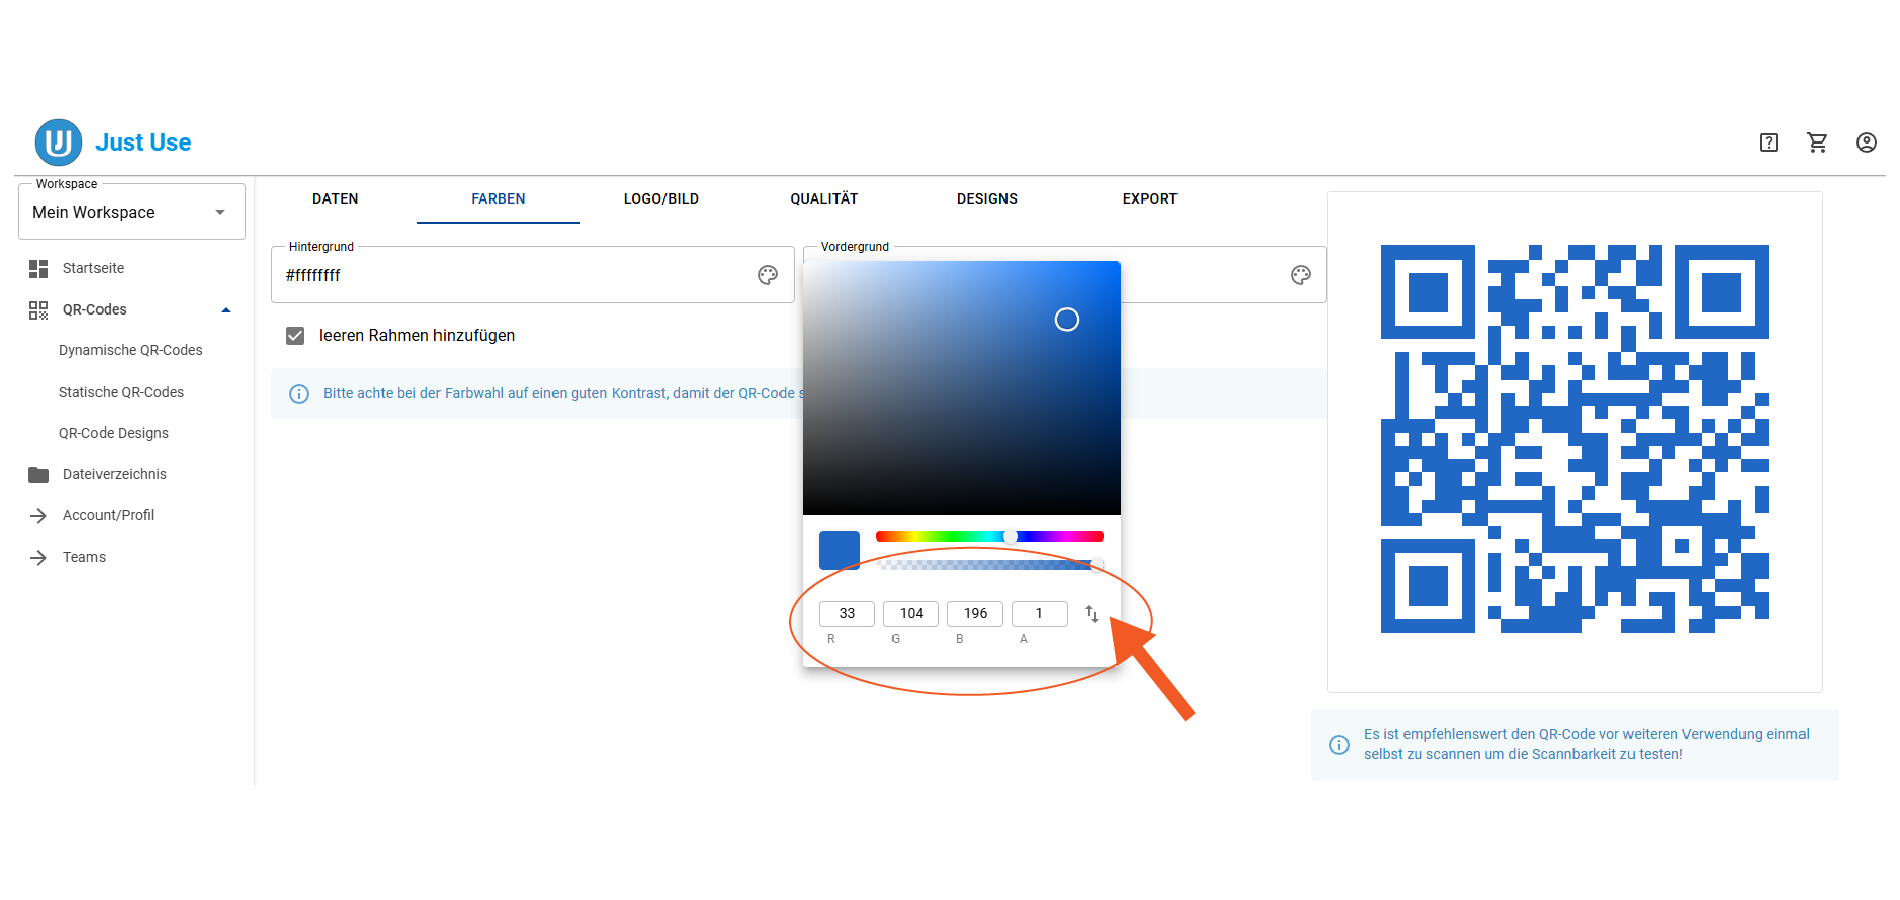Open Statische QR-Codes
The height and width of the screenshot is (900, 1900).
pos(121,392)
